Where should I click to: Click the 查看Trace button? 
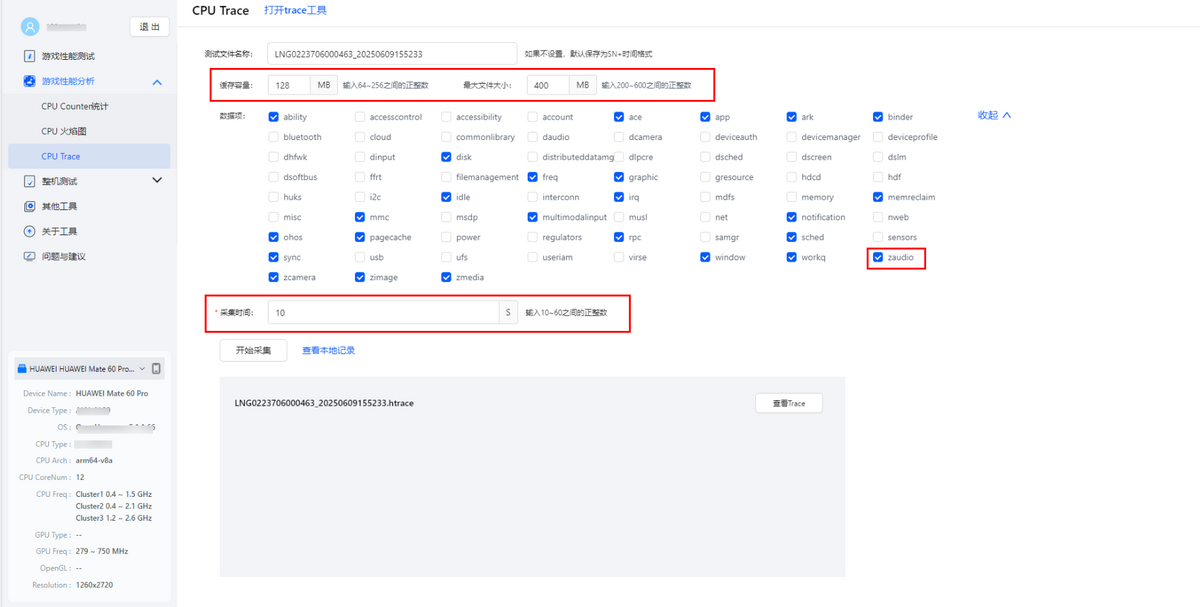[x=788, y=403]
